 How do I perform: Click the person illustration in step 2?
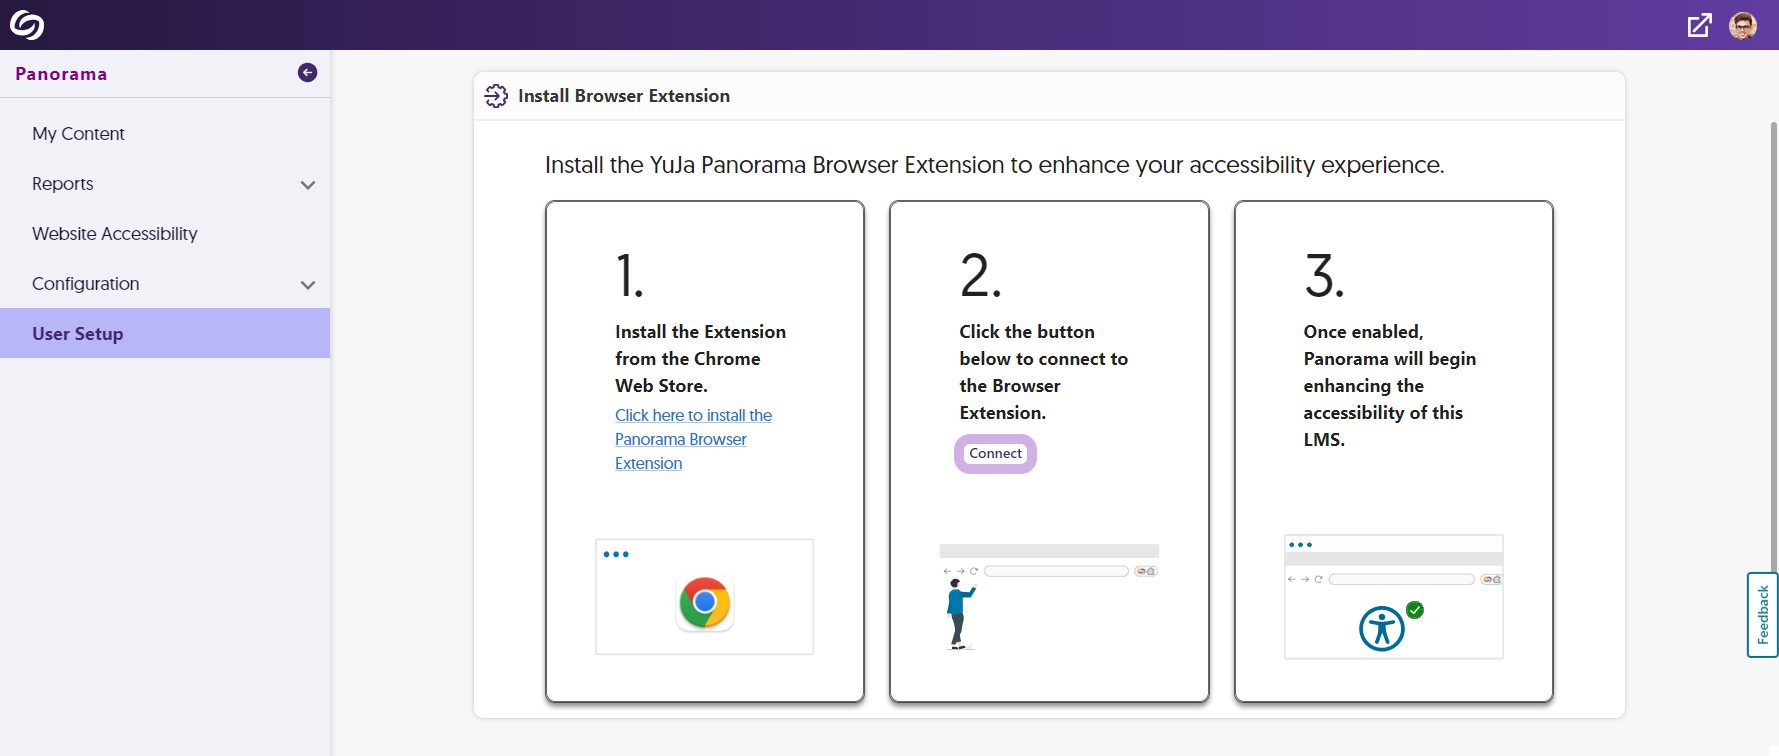pos(959,614)
